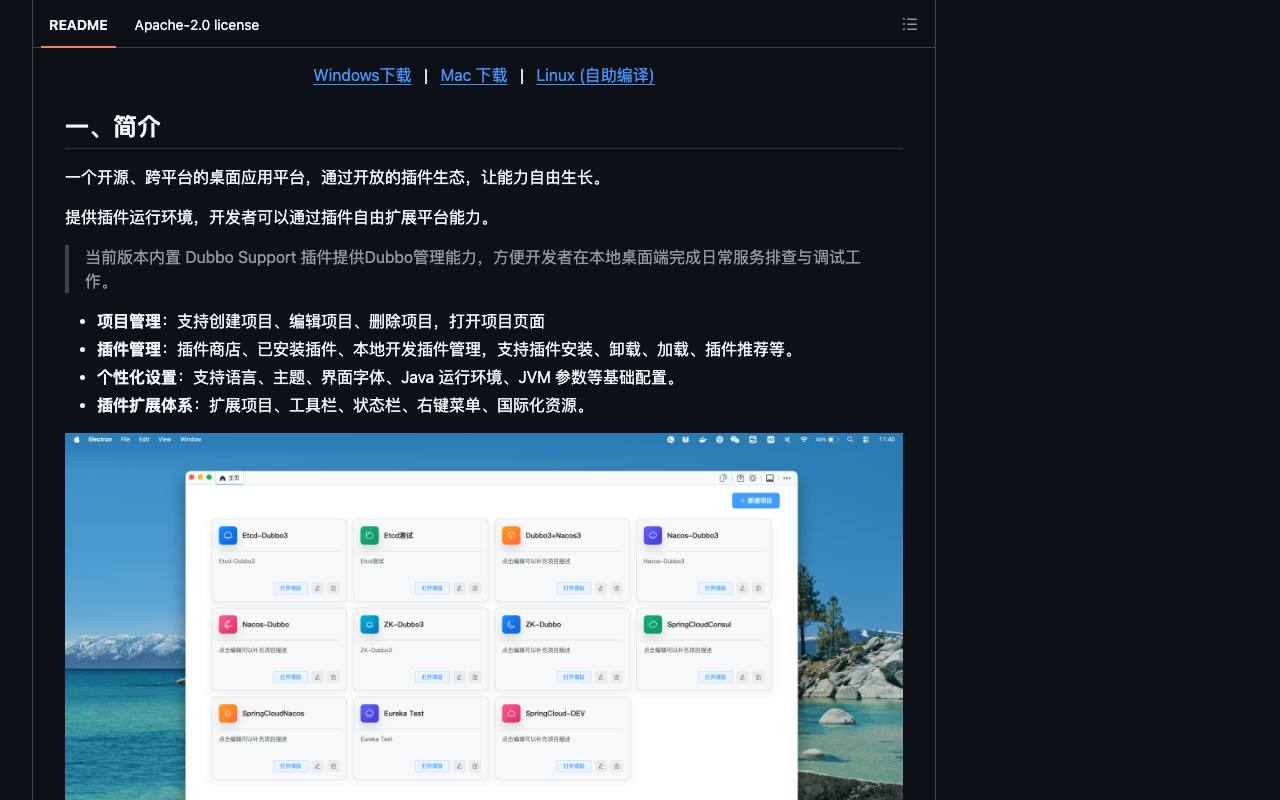Click the delete trash icon on the SpringCloudNacos card
This screenshot has width=1280, height=800.
[x=334, y=766]
